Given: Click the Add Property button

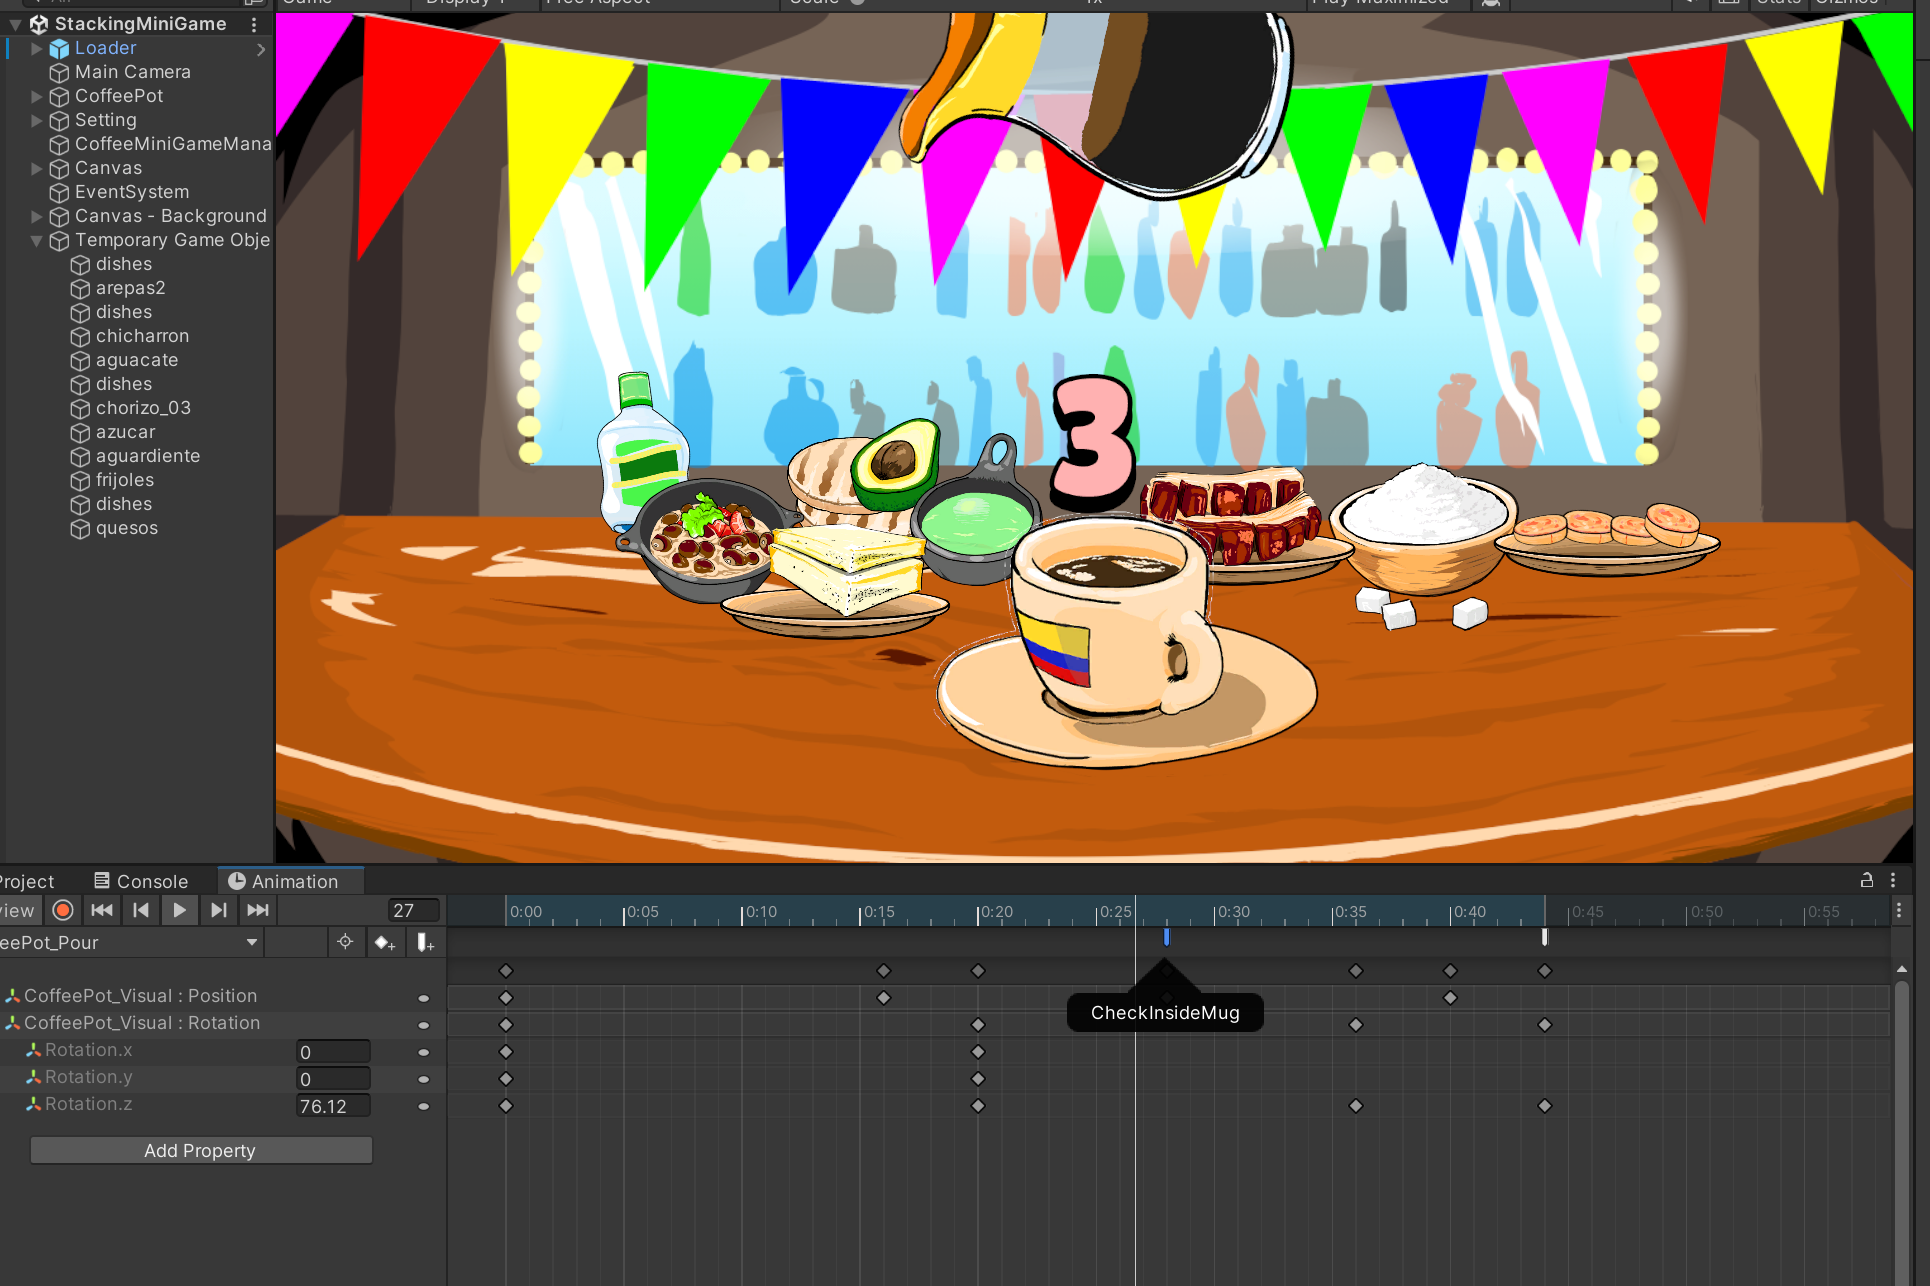Looking at the screenshot, I should click(x=200, y=1150).
